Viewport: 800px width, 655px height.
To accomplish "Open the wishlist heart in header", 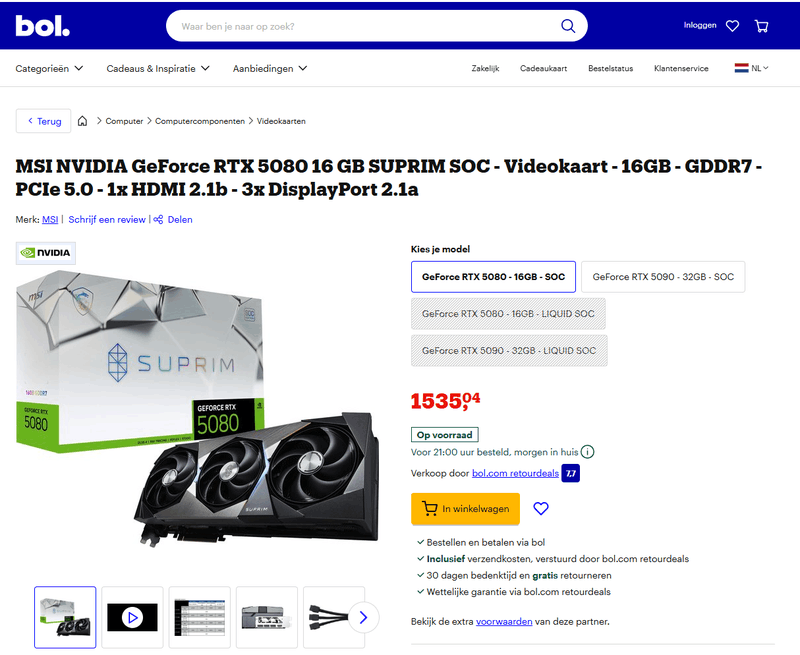I will tap(732, 26).
